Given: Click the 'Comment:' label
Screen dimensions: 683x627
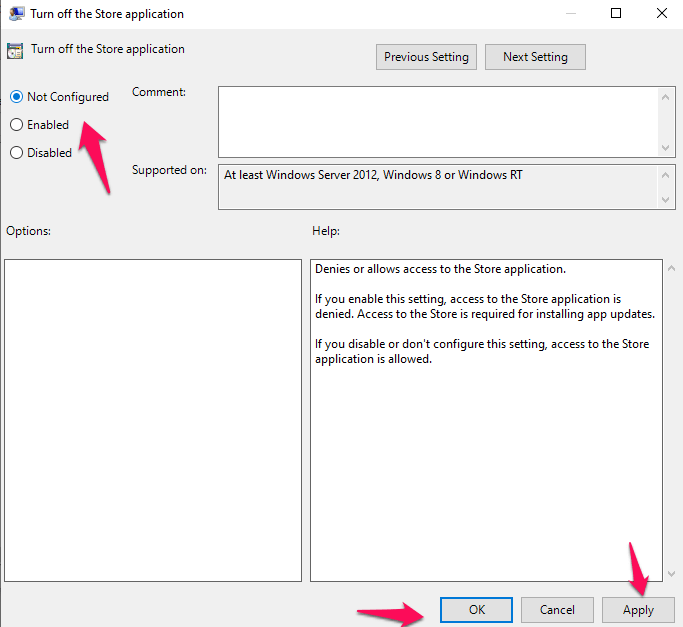Looking at the screenshot, I should (x=159, y=92).
